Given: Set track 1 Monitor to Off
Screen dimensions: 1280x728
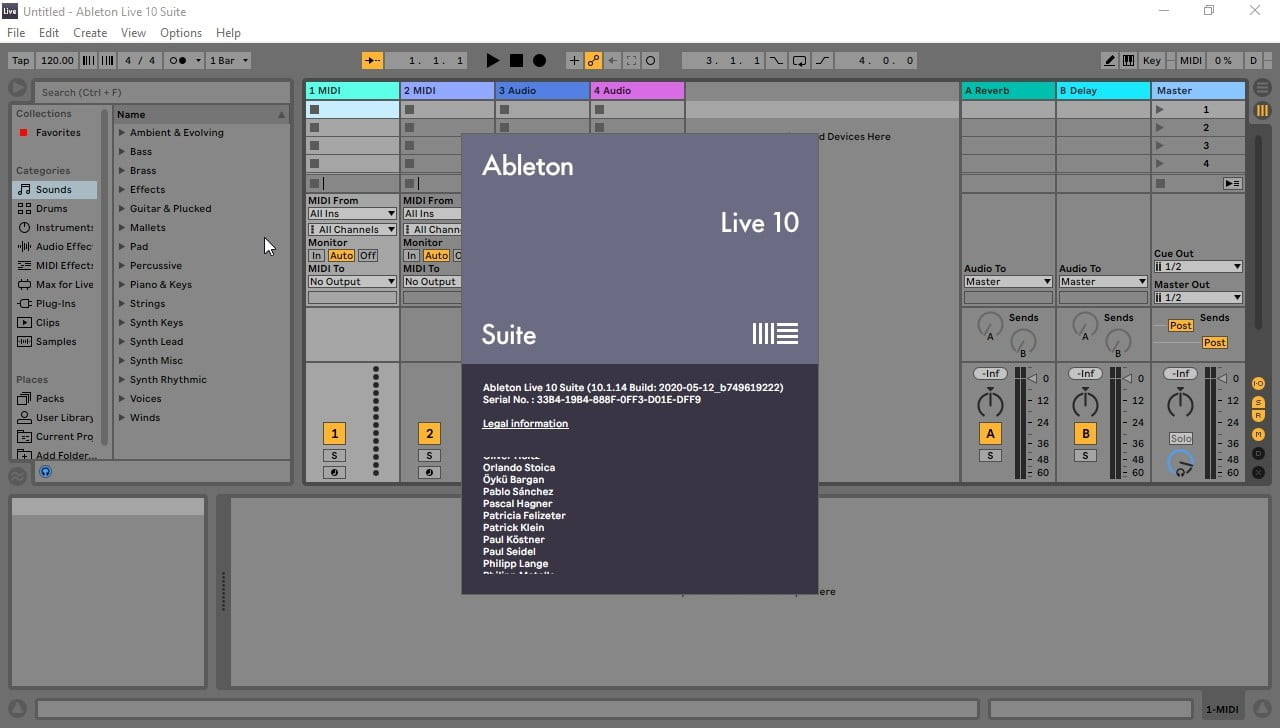Looking at the screenshot, I should tap(368, 255).
